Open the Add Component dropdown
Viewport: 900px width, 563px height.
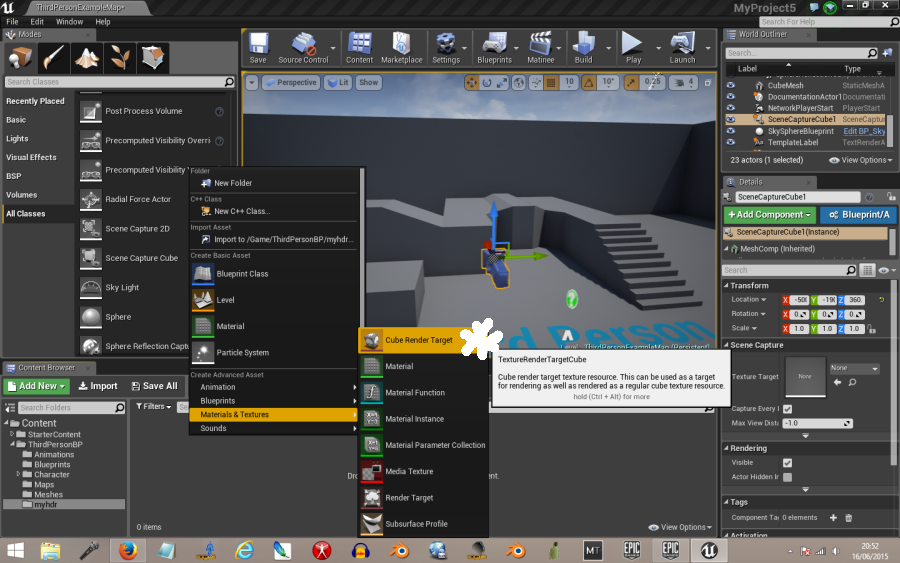point(769,215)
